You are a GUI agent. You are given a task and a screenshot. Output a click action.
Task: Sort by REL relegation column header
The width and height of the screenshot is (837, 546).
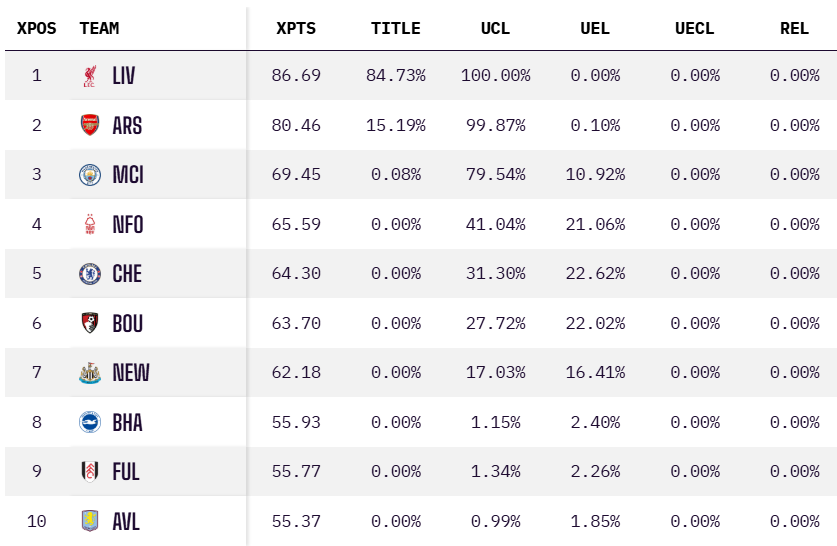coord(794,28)
